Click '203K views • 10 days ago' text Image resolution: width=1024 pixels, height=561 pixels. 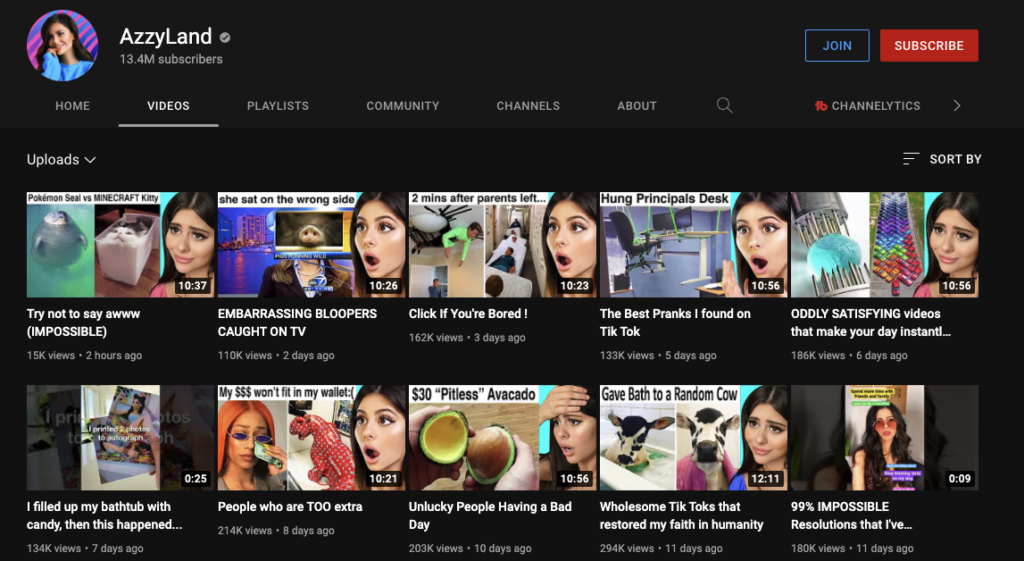[x=470, y=549]
